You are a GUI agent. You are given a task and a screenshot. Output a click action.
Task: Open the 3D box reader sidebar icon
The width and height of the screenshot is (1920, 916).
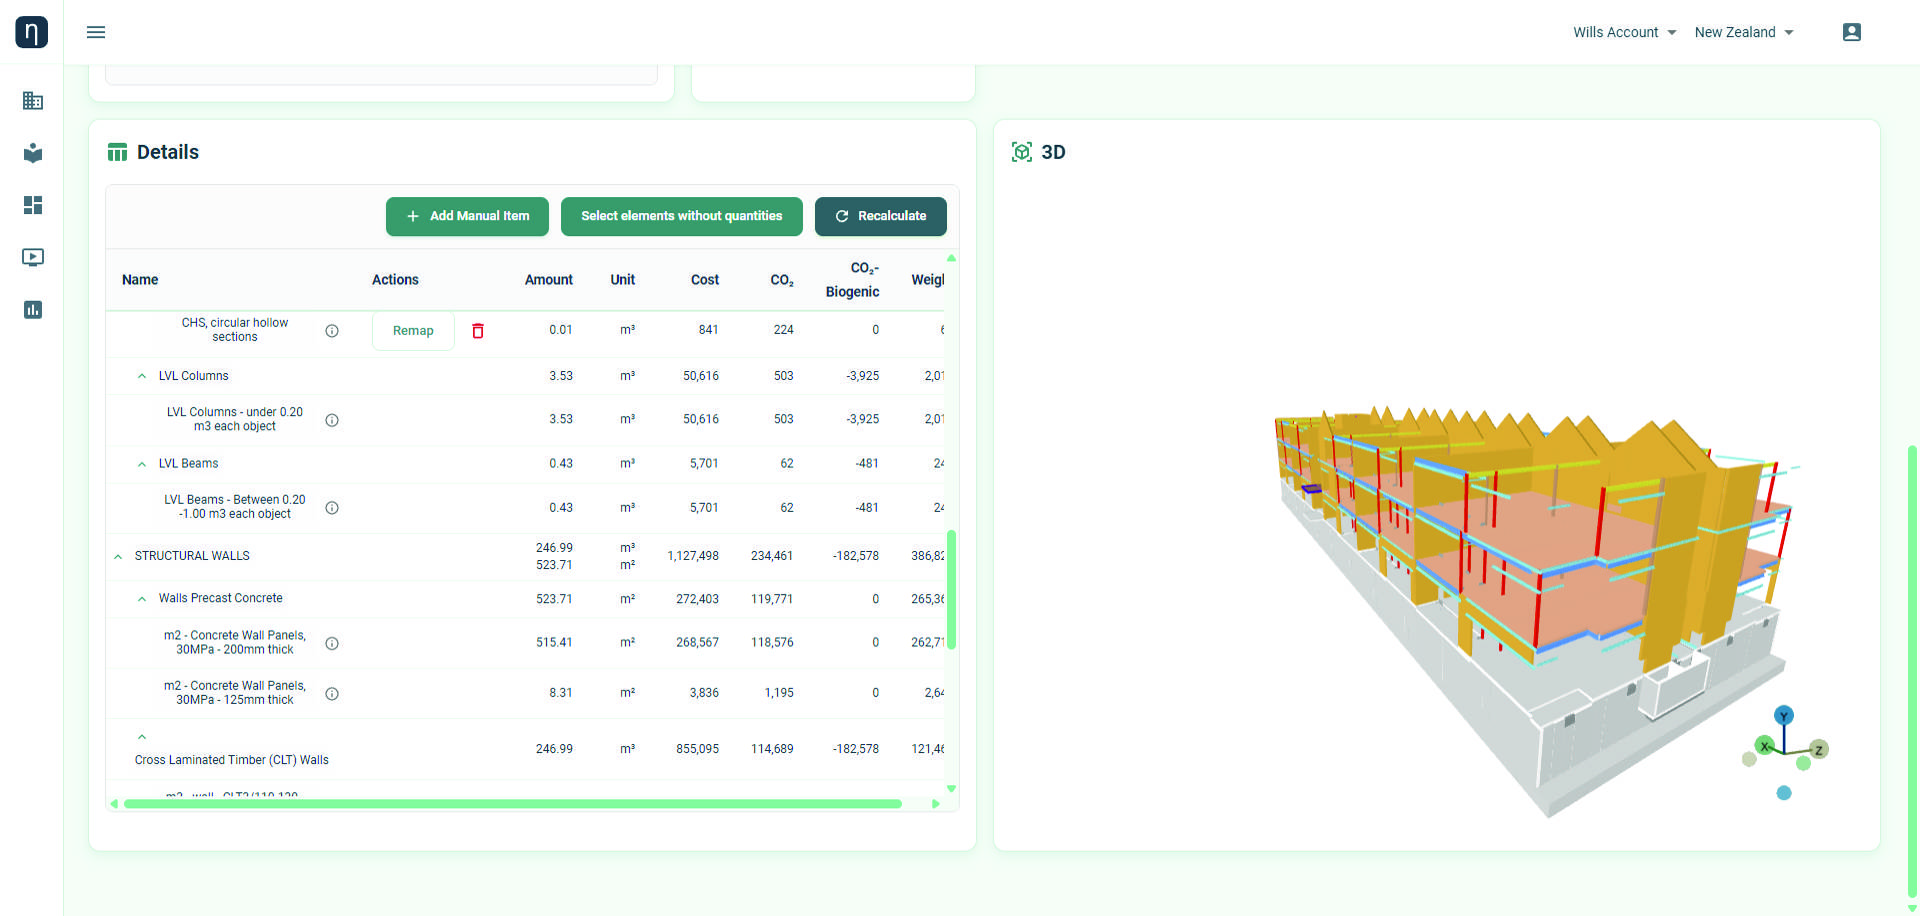33,153
